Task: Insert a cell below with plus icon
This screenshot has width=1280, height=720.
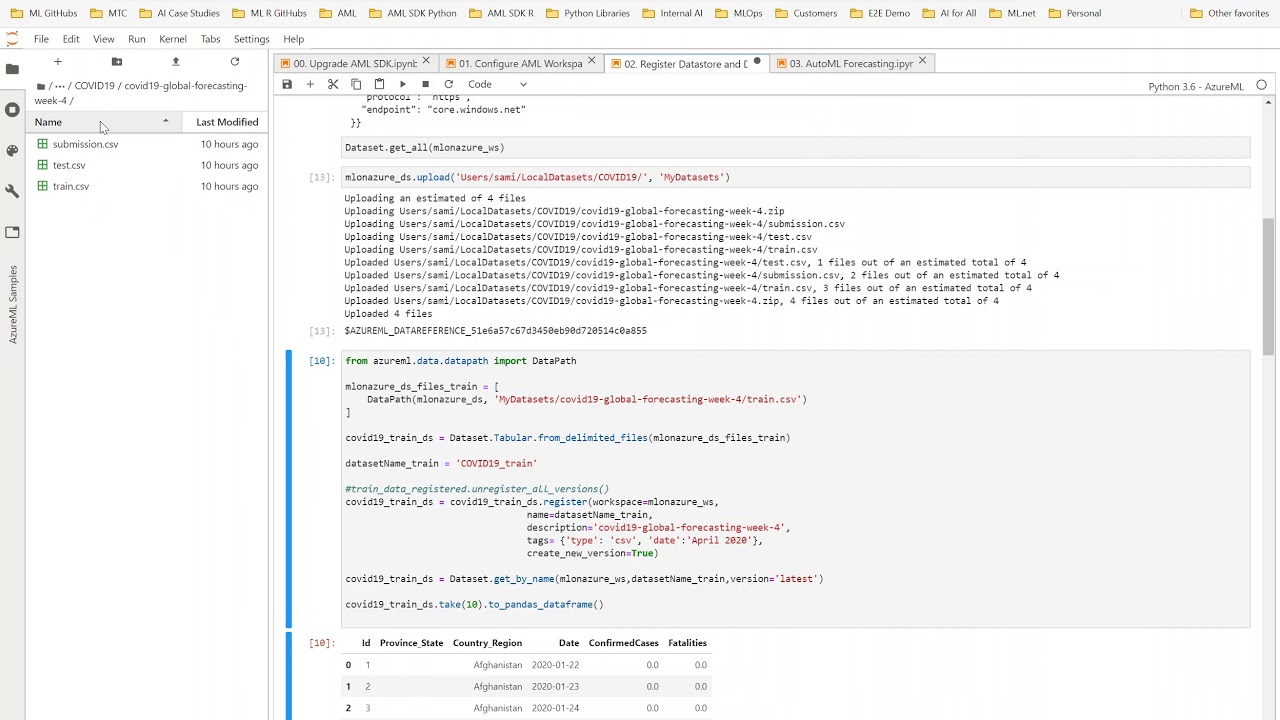Action: [310, 84]
